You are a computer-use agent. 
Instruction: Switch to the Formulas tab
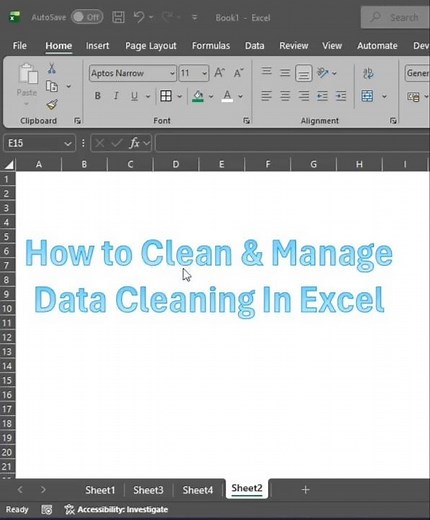click(211, 46)
